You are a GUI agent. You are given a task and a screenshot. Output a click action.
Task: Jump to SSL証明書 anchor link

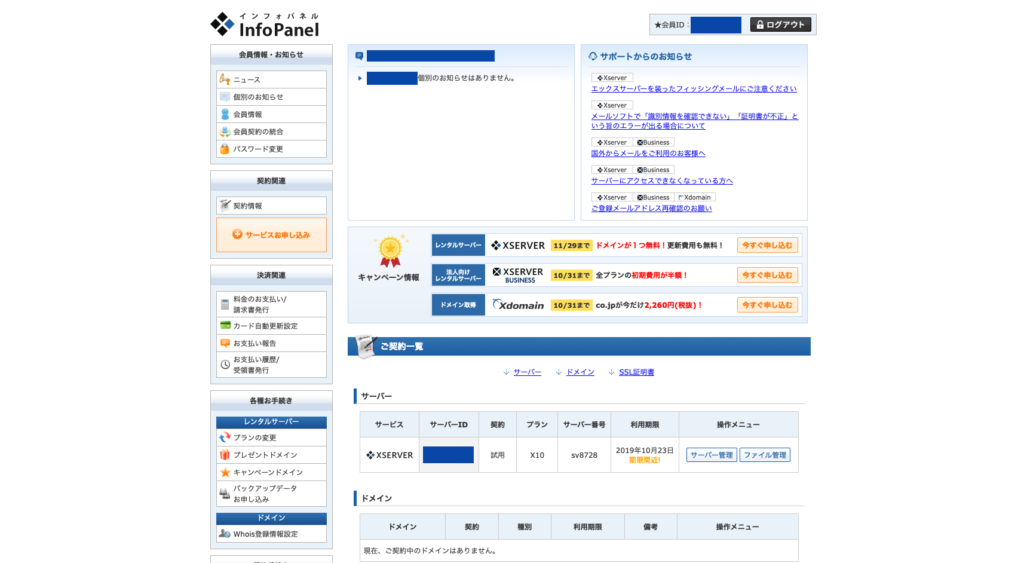click(x=637, y=372)
